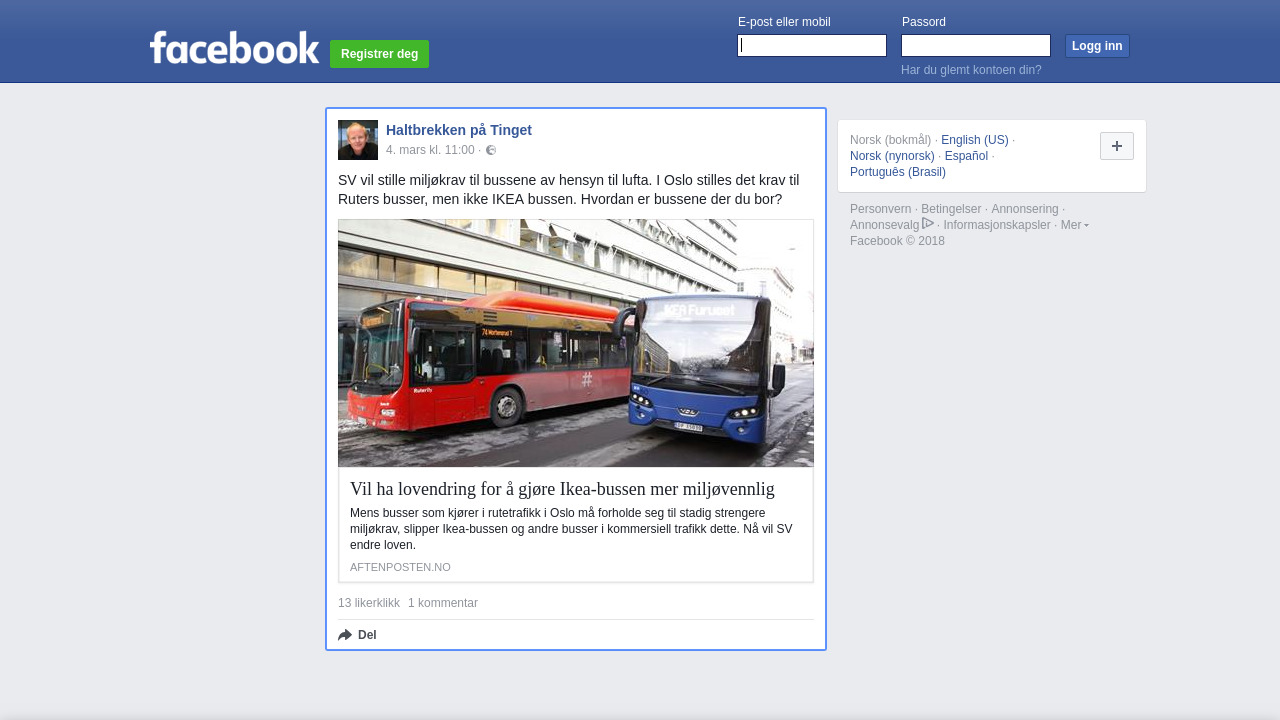Click the post timestamp 4. mars kl. 11:00

click(430, 150)
